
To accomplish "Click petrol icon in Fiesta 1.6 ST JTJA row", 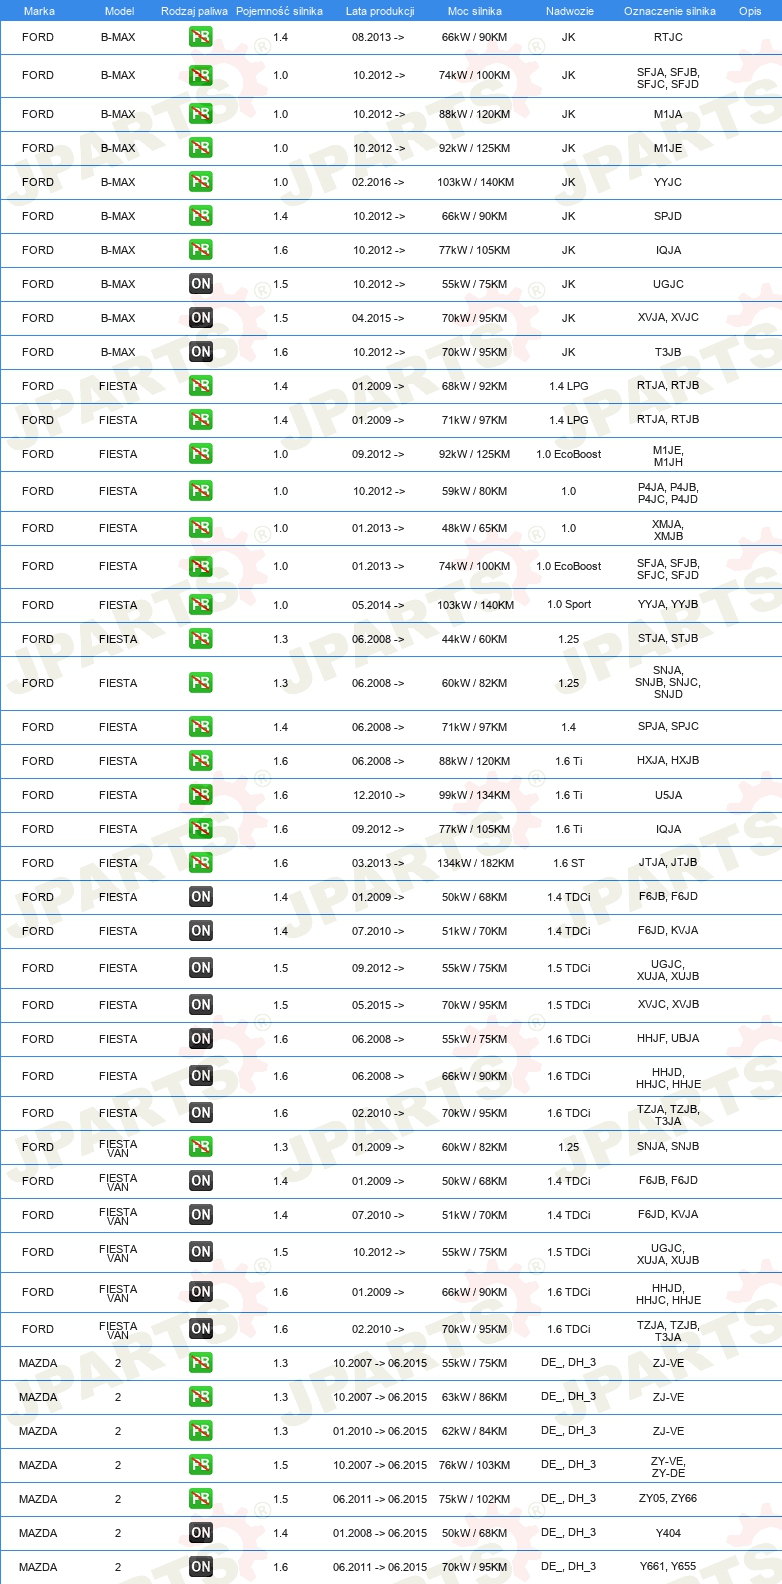I will [201, 863].
